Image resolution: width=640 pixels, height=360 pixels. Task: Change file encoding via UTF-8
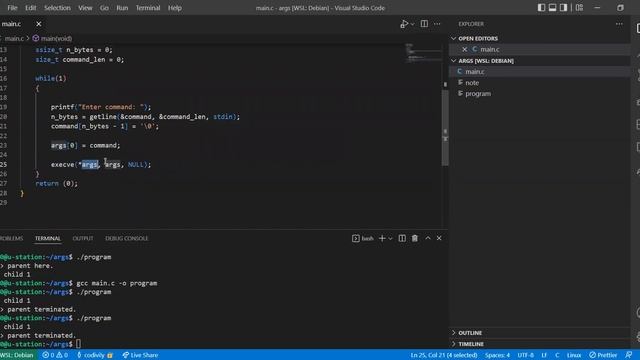point(525,355)
